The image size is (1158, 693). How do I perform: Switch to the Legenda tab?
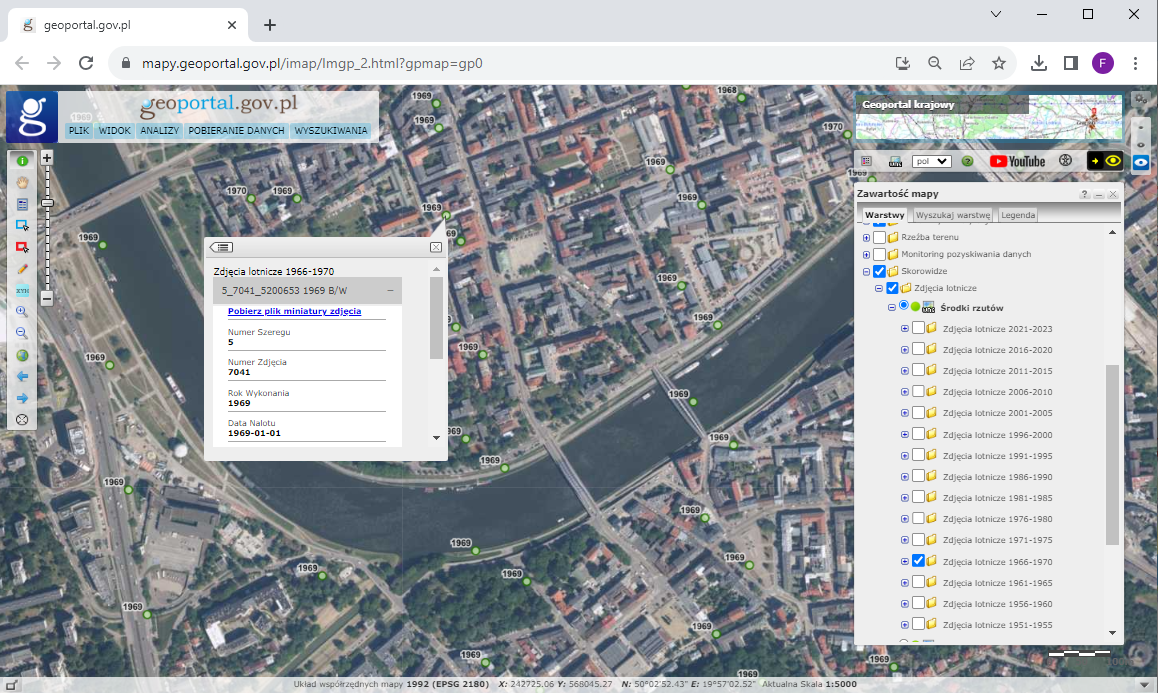(1018, 215)
